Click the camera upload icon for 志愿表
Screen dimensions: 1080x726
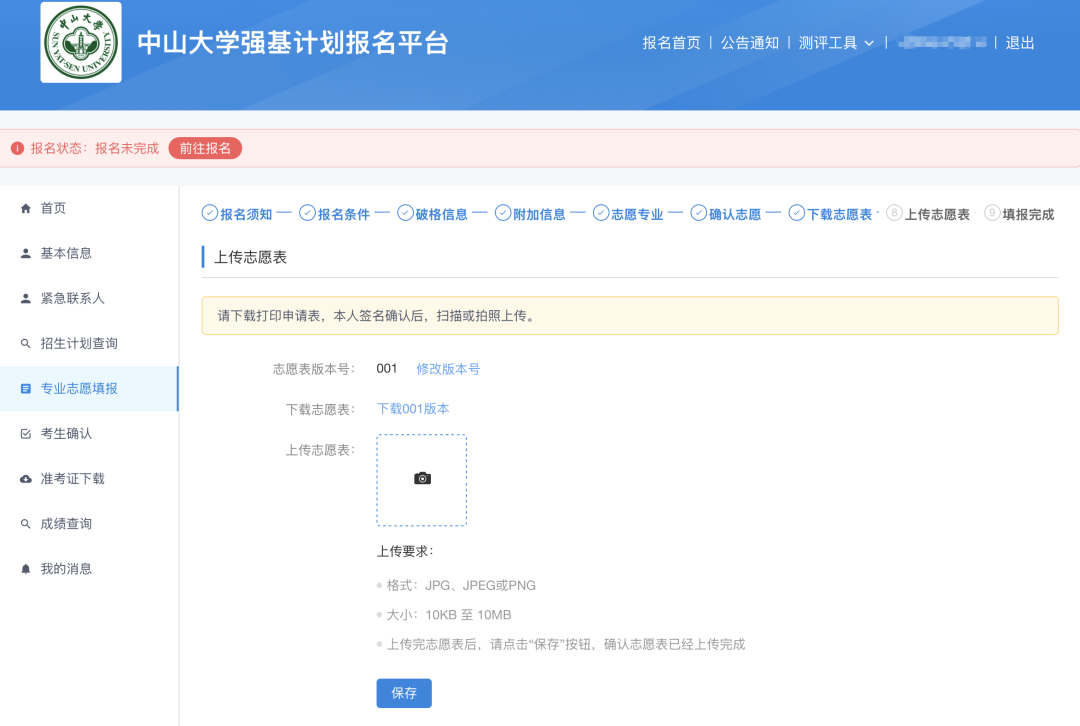pos(421,478)
